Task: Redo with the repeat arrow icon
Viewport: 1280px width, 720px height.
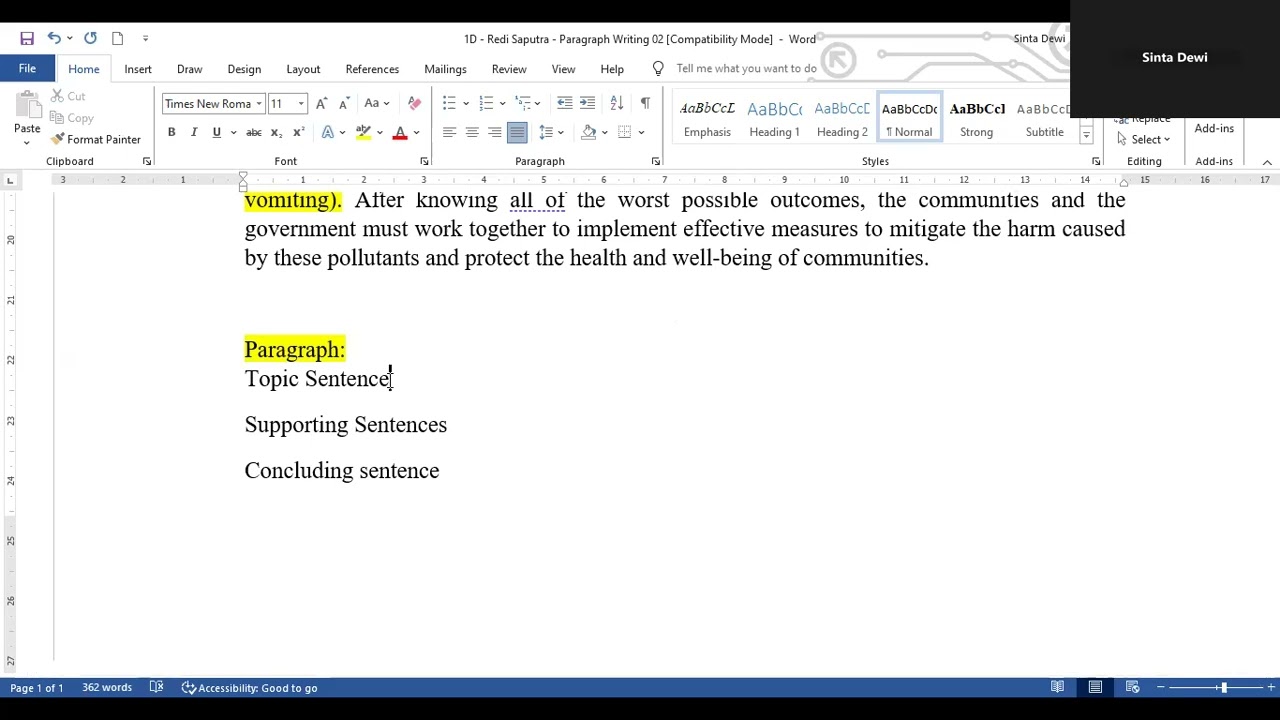Action: click(x=90, y=38)
